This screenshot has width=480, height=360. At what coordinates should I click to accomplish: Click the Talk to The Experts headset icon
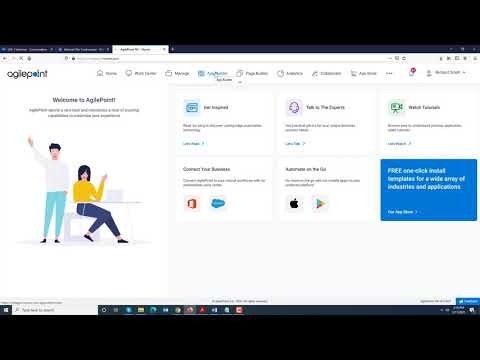294,107
